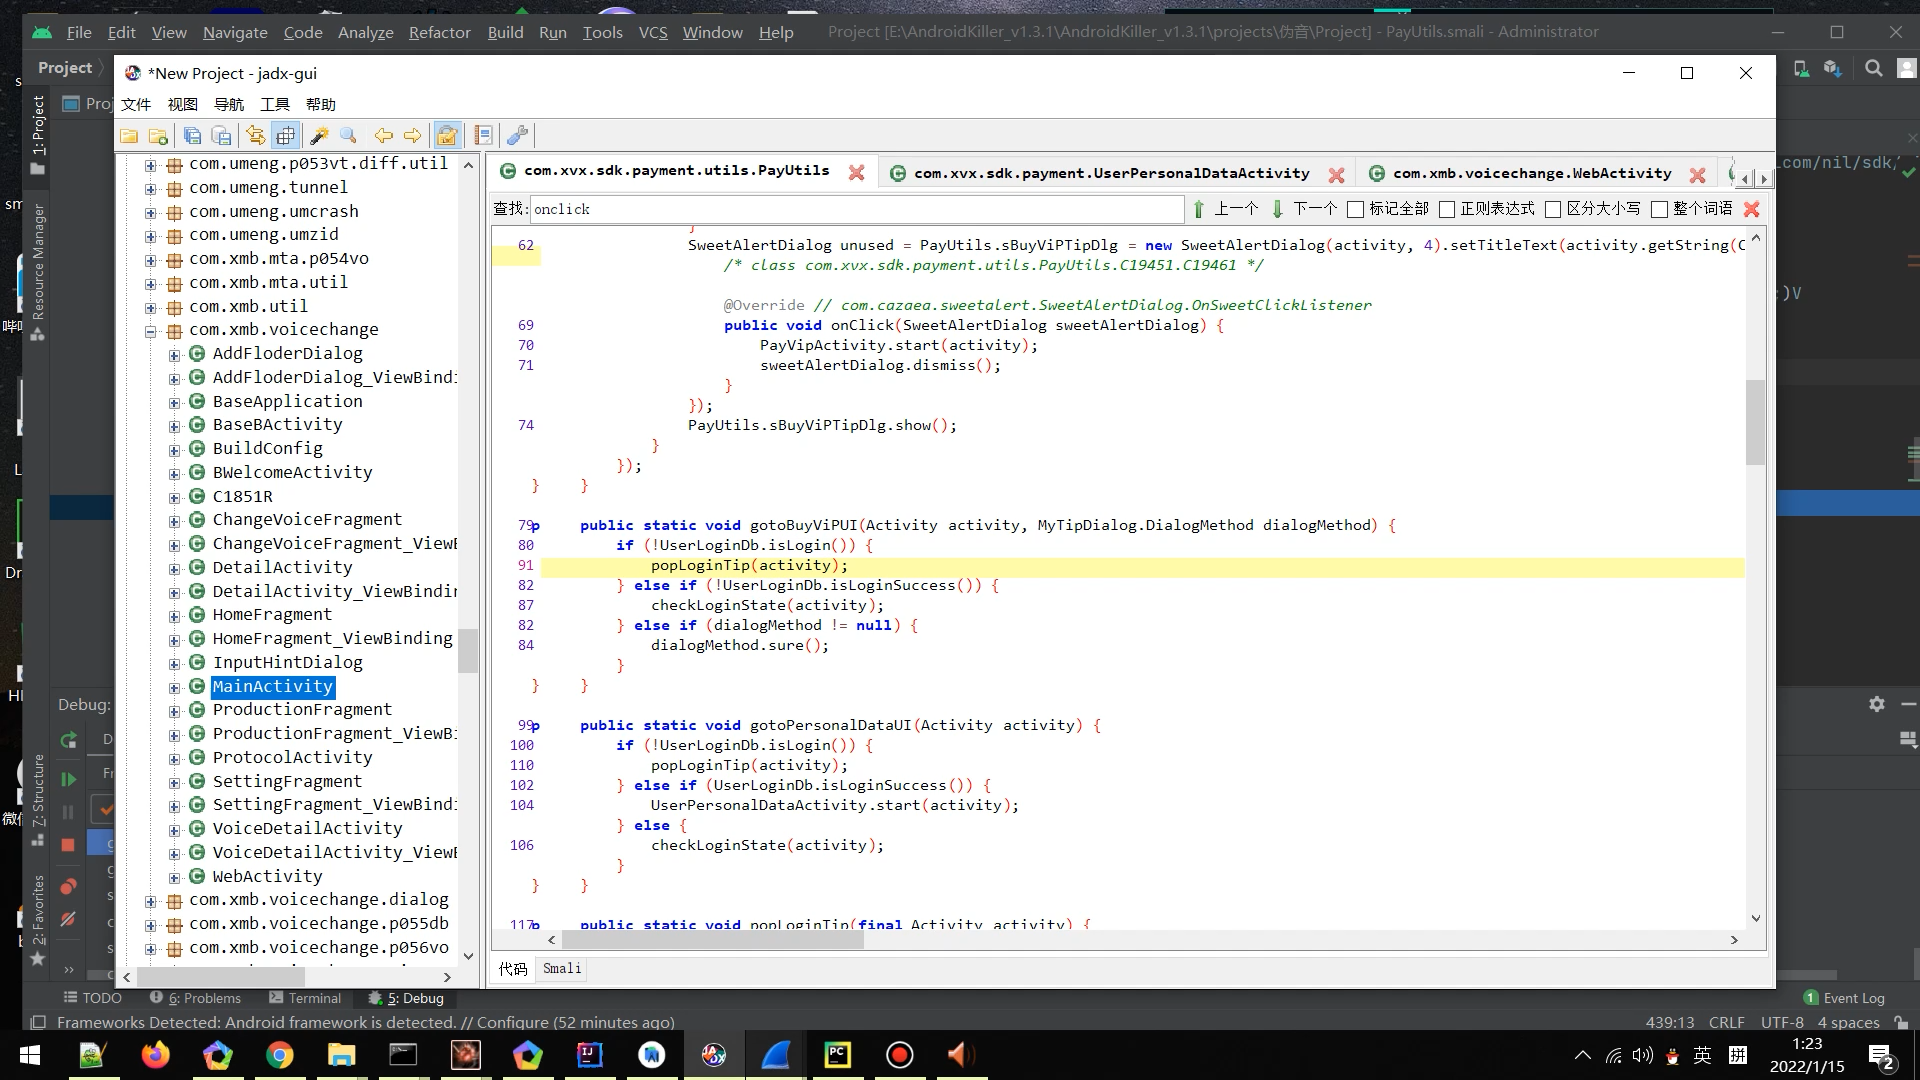Image resolution: width=1920 pixels, height=1080 pixels.
Task: Click the green up arrow for previous match
Action: 1199,209
